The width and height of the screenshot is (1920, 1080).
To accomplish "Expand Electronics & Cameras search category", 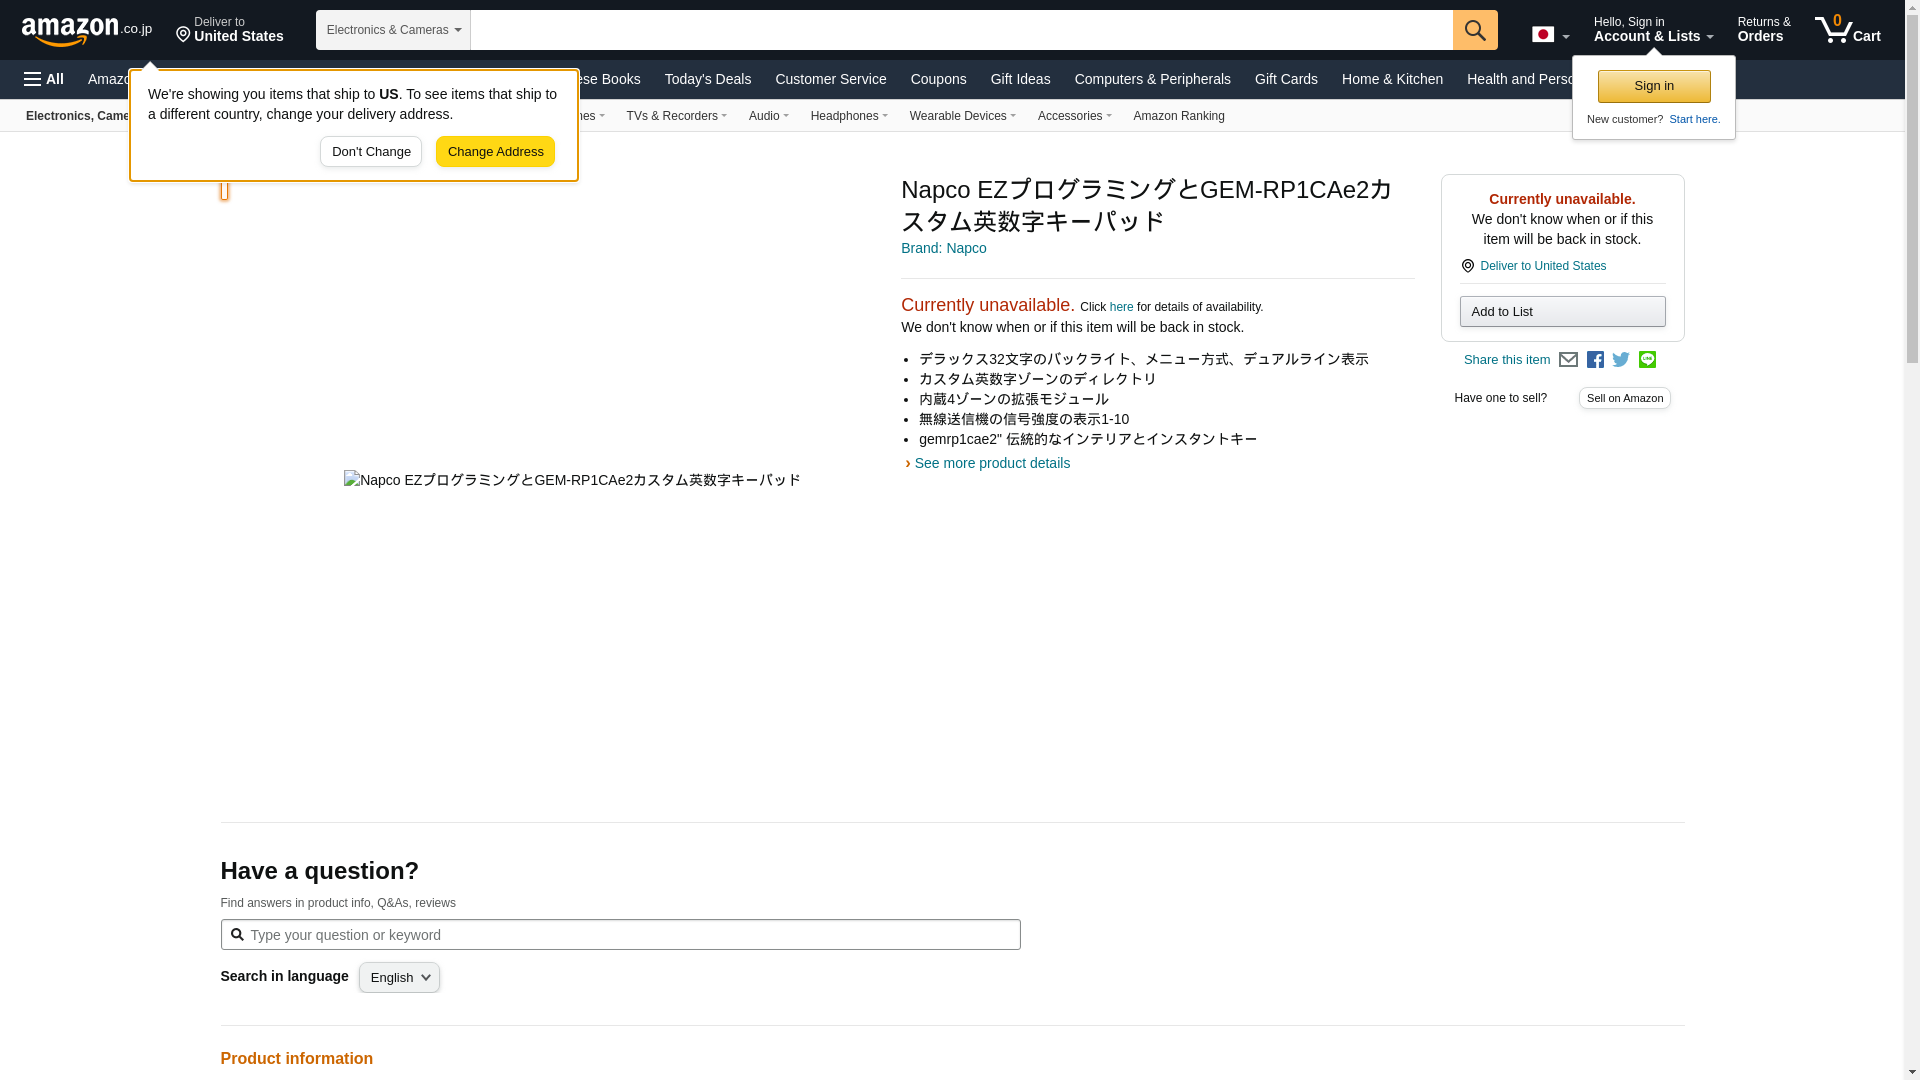I will tap(393, 30).
